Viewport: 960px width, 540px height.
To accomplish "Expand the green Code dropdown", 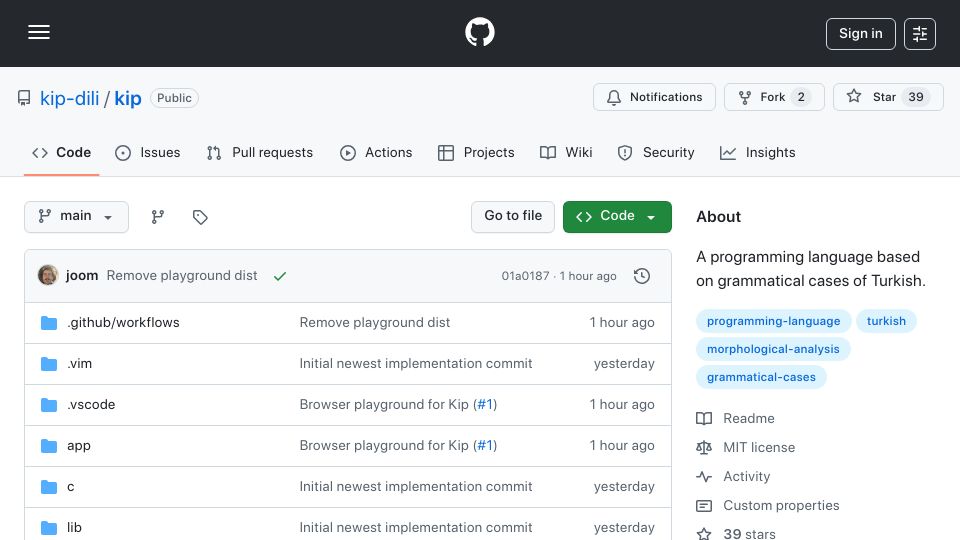I will [617, 217].
